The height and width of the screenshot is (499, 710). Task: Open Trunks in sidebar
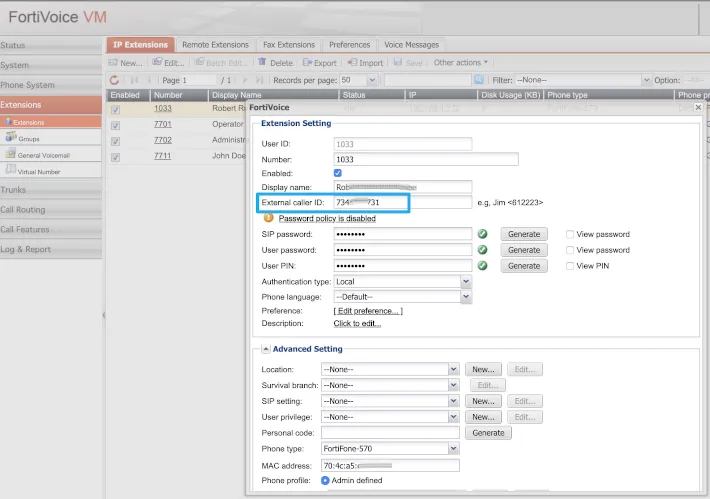point(51,190)
